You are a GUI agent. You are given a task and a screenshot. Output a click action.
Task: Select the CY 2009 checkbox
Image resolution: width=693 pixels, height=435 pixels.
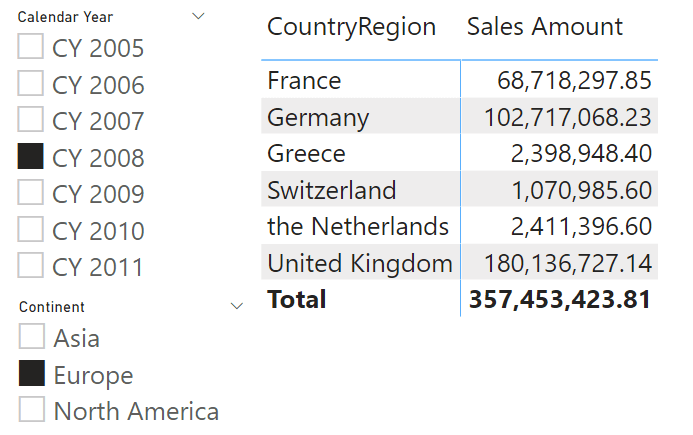pyautogui.click(x=30, y=192)
